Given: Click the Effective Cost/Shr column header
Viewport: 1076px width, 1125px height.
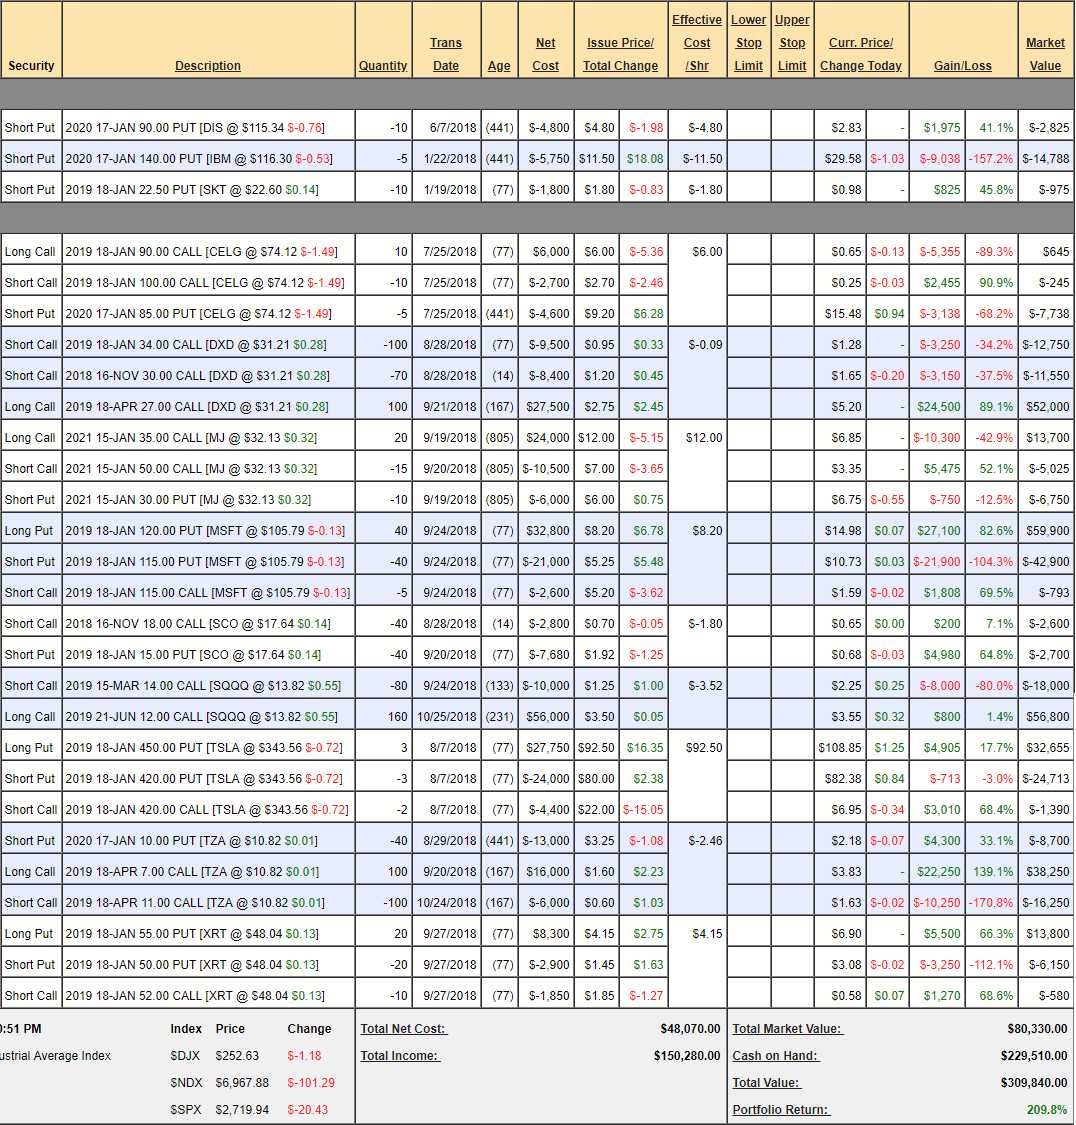Looking at the screenshot, I should pyautogui.click(x=697, y=43).
